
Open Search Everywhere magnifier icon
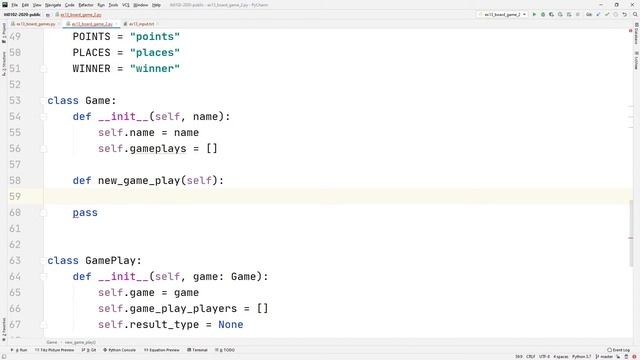tap(635, 14)
